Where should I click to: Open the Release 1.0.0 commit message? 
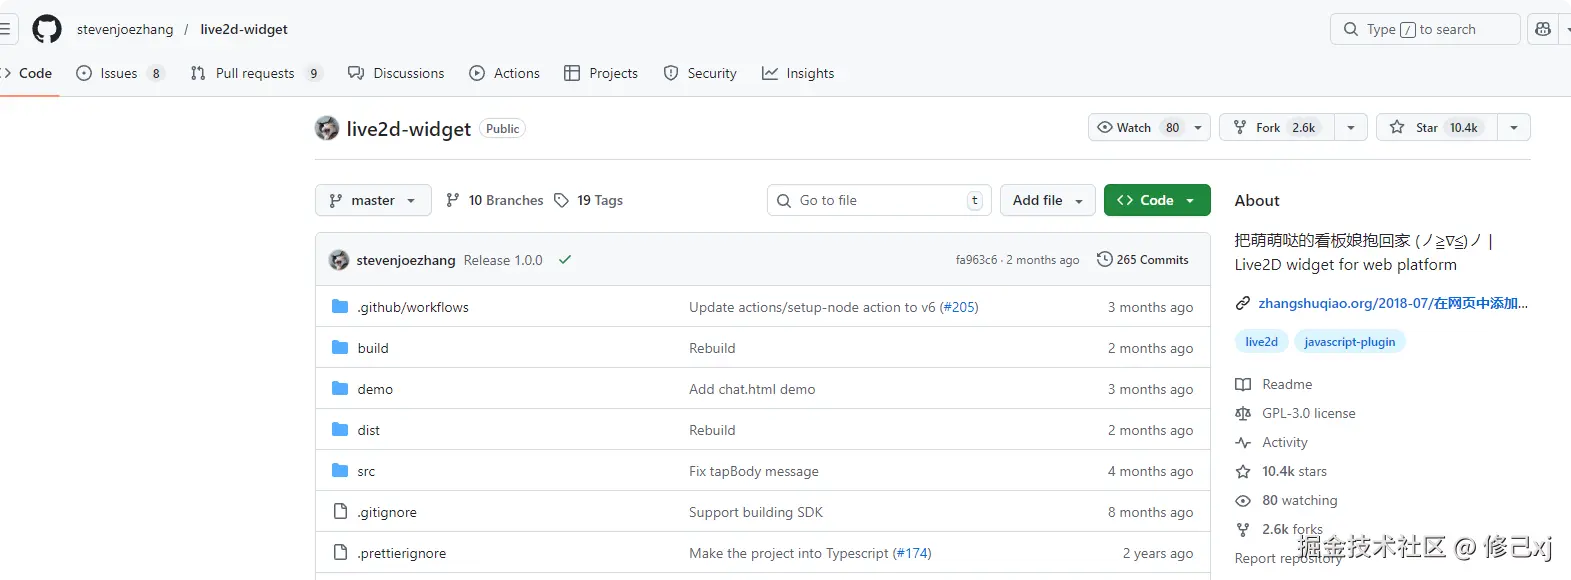pyautogui.click(x=503, y=260)
